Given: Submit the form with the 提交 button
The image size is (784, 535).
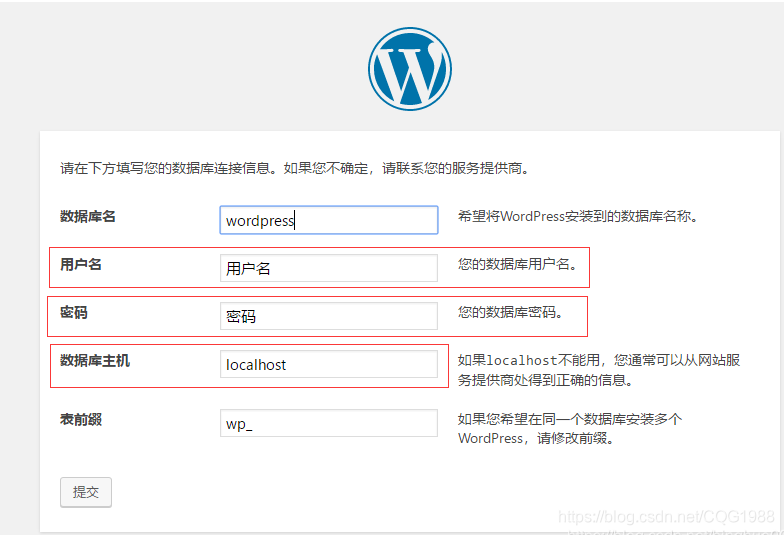Looking at the screenshot, I should pos(86,492).
